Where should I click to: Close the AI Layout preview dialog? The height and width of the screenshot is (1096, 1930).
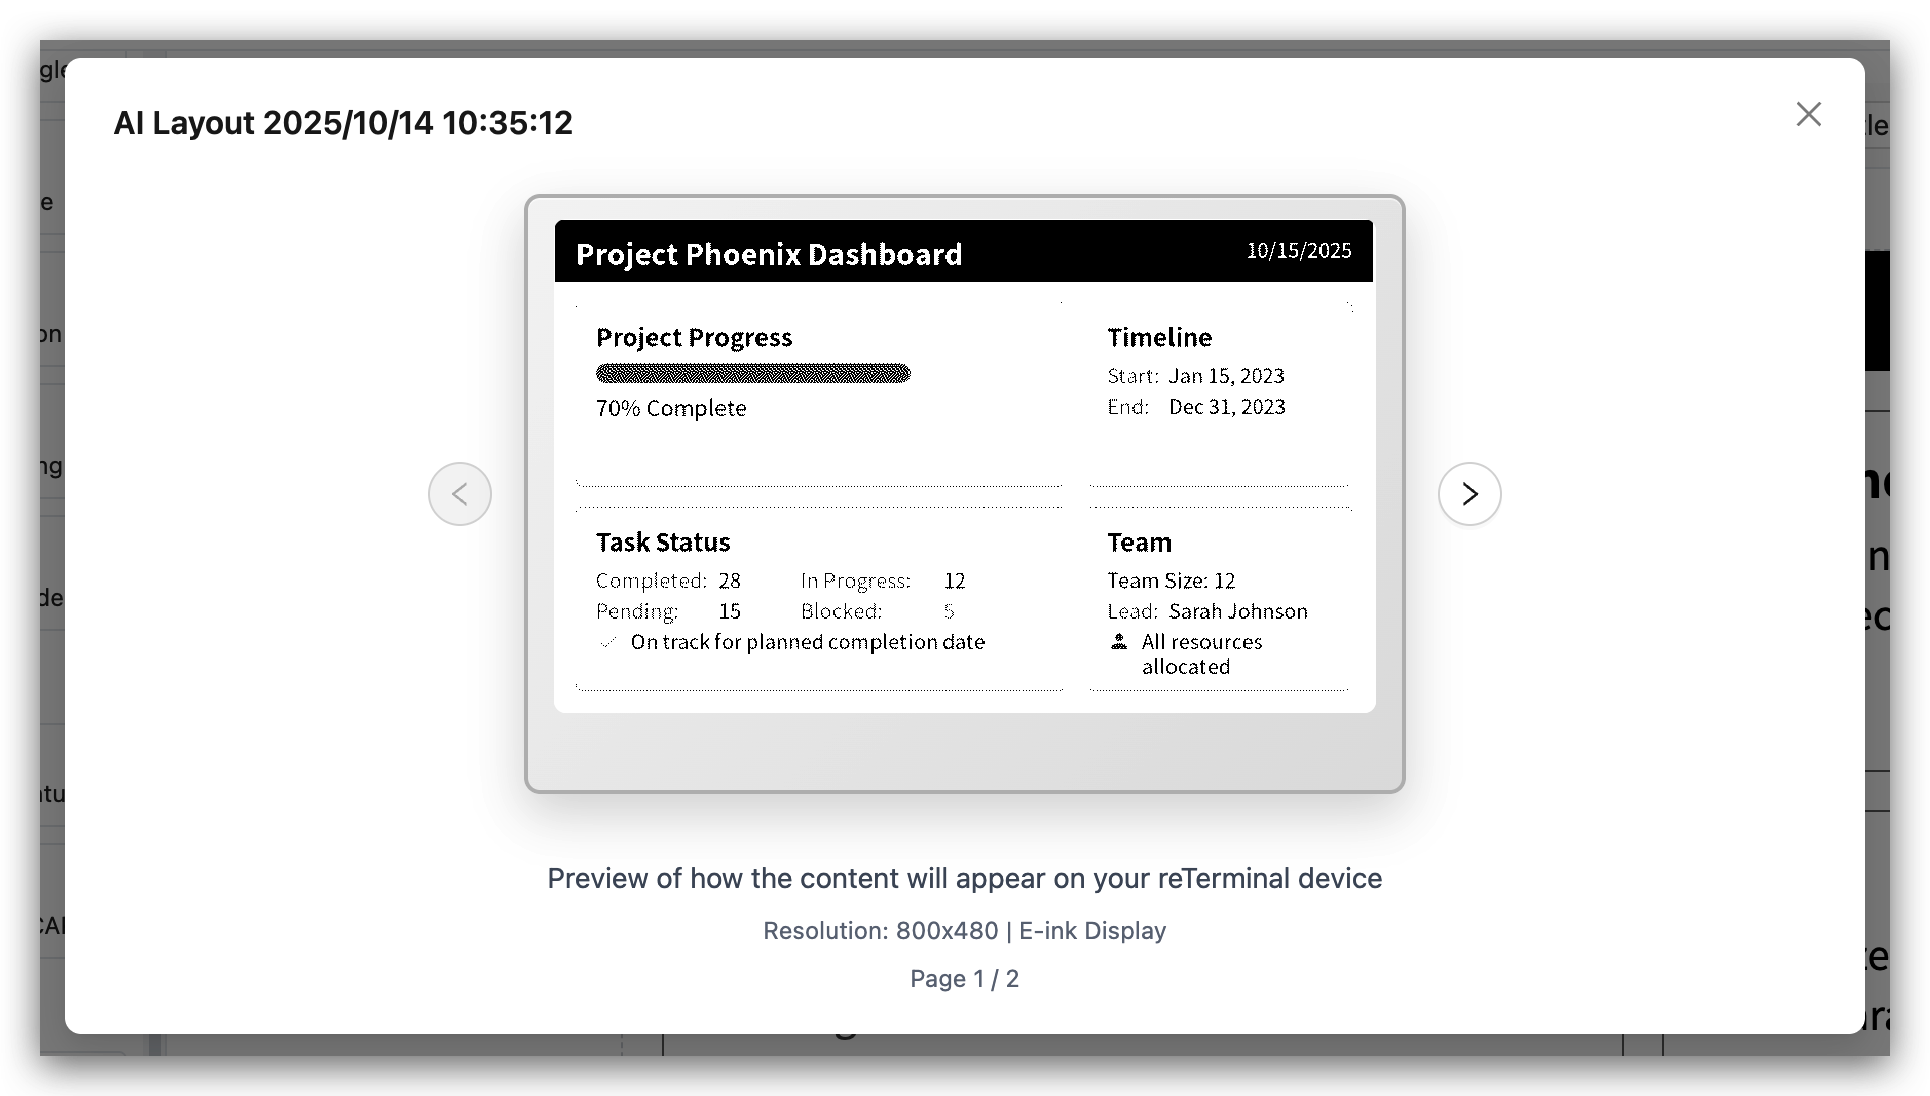pos(1808,114)
